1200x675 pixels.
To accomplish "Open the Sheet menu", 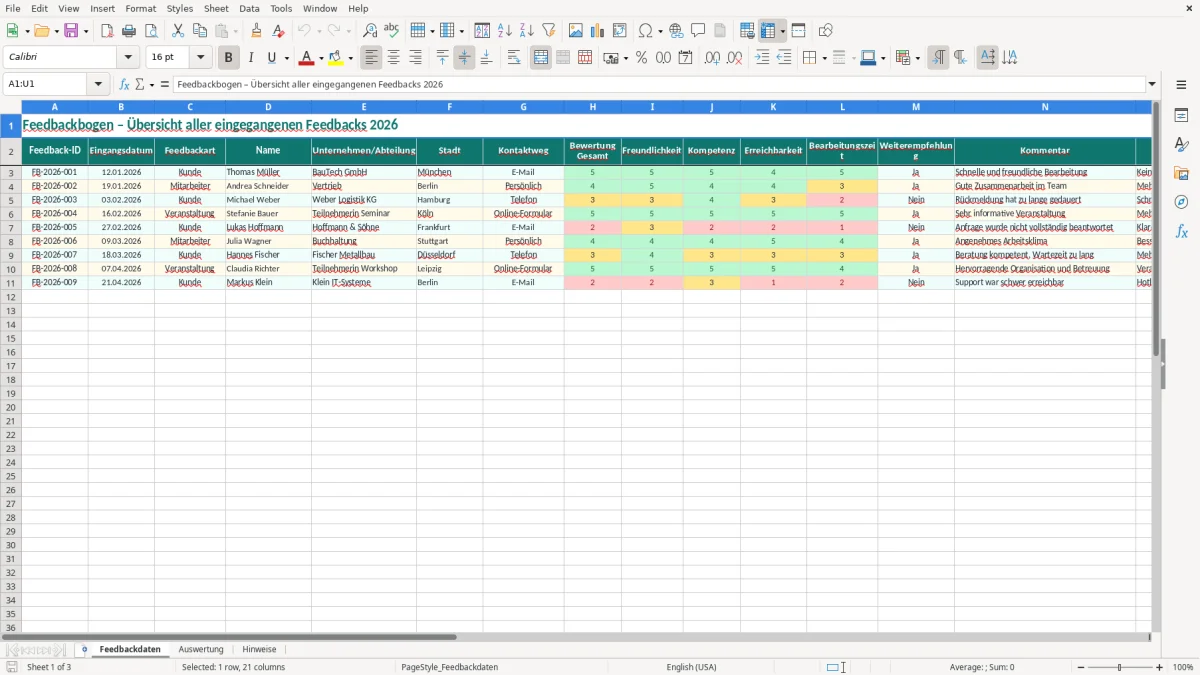I will point(216,8).
